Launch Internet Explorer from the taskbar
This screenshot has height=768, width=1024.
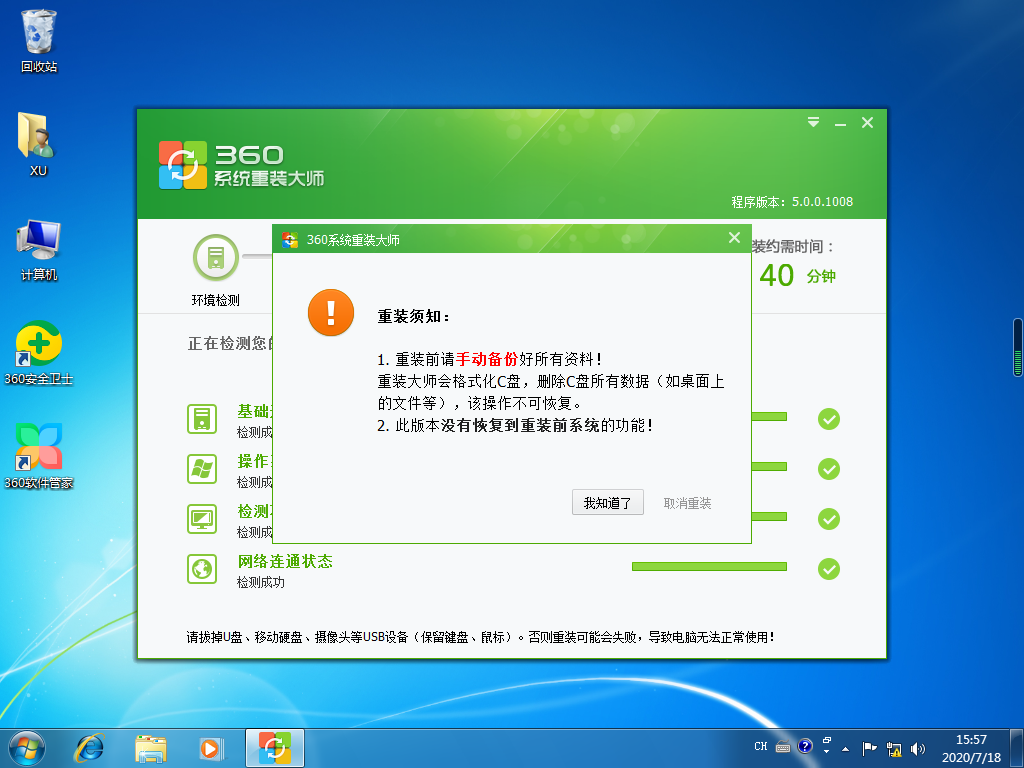(89, 747)
